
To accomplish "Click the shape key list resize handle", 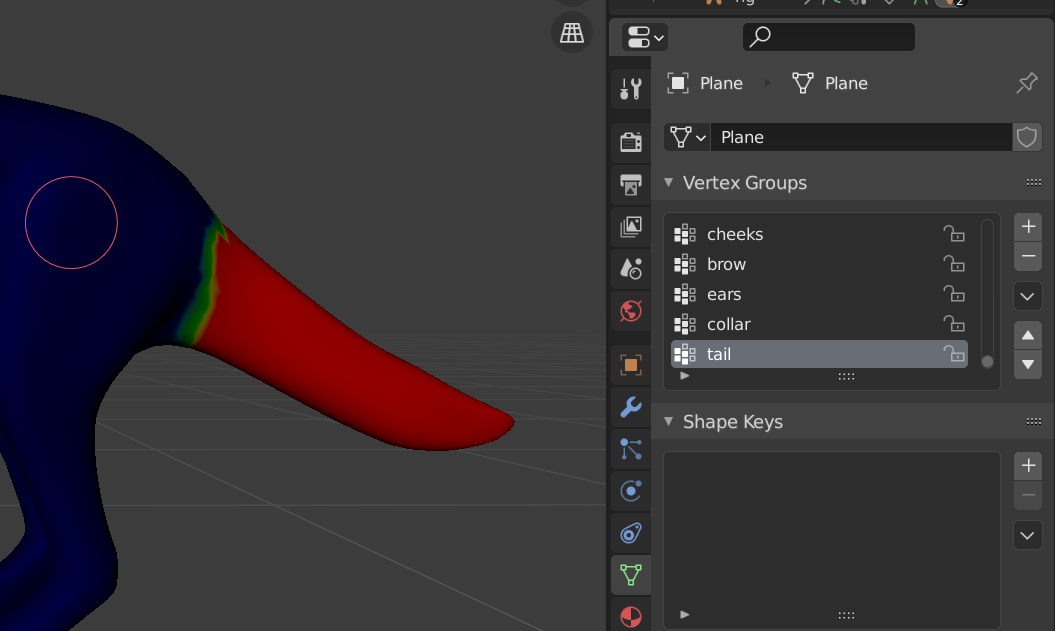I will click(x=846, y=616).
